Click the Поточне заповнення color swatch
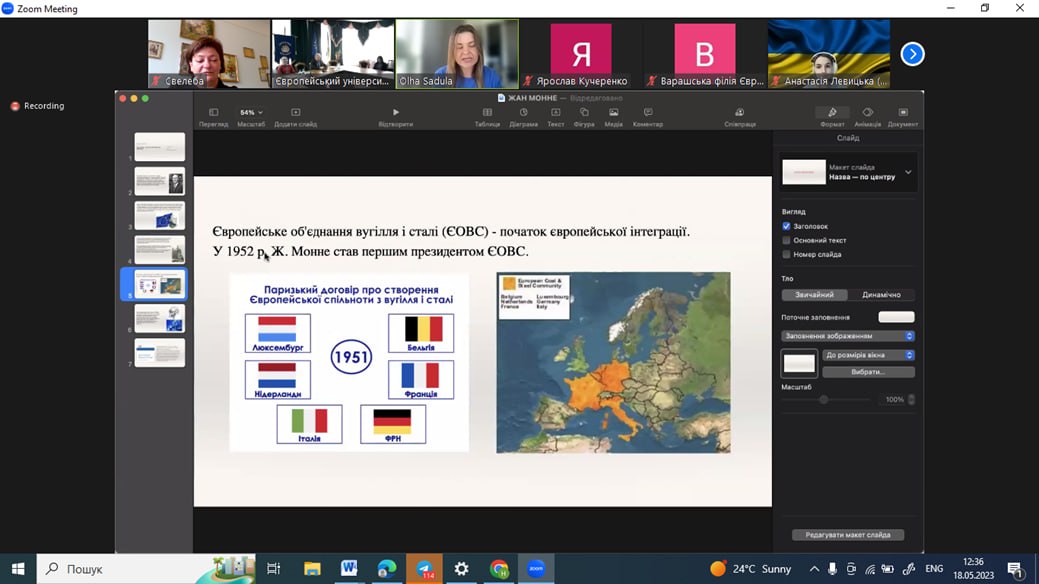Screen dimensions: 1039x584 pos(896,317)
